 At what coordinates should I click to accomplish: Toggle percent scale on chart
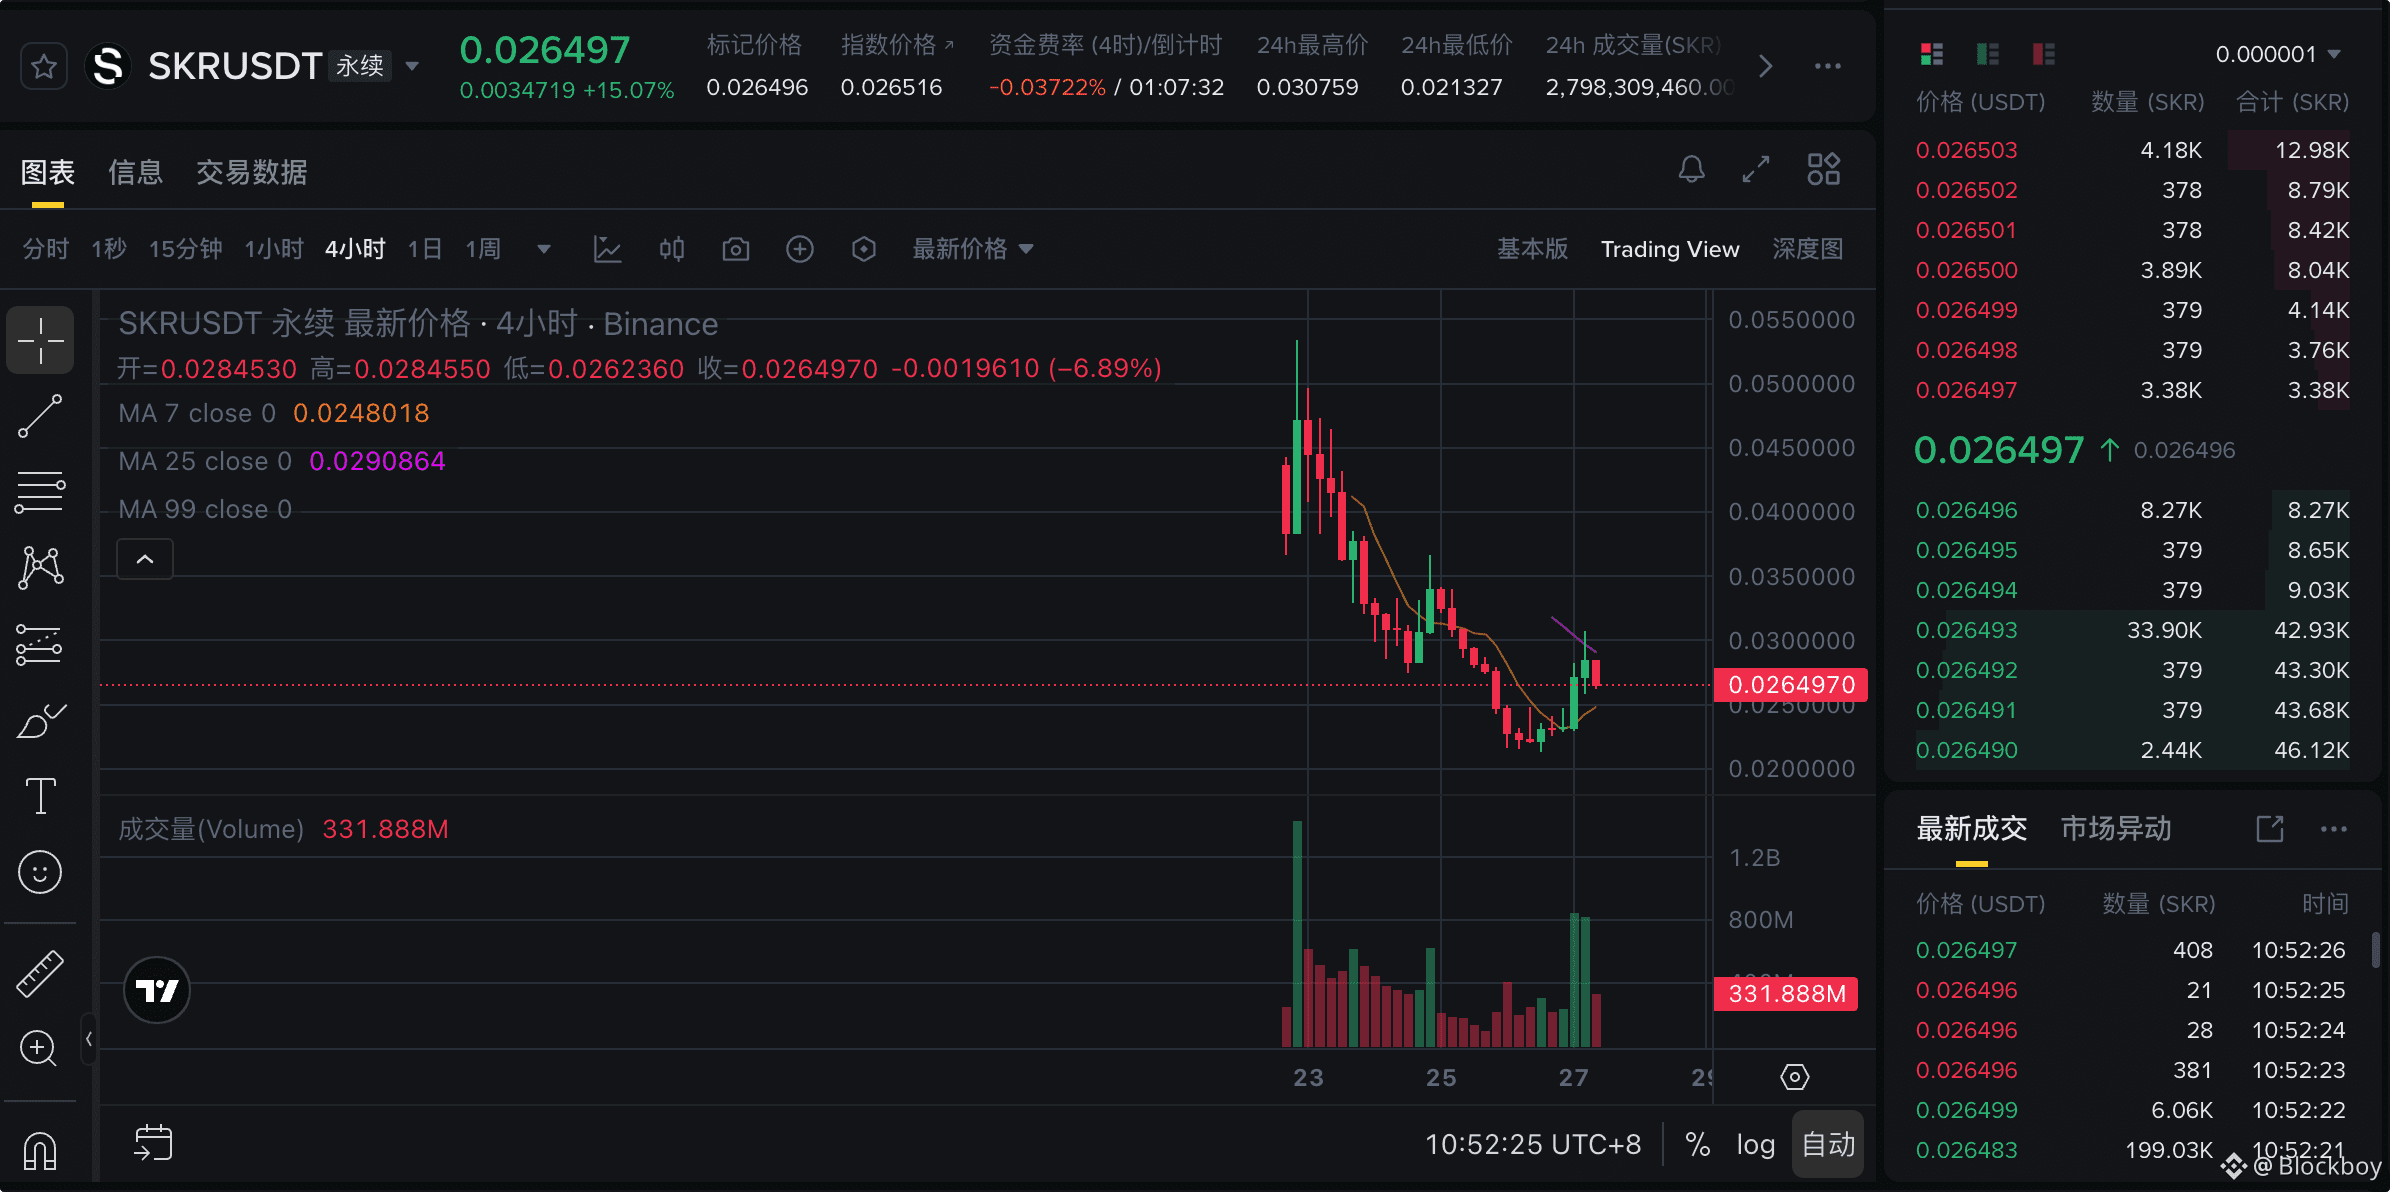tap(1697, 1144)
